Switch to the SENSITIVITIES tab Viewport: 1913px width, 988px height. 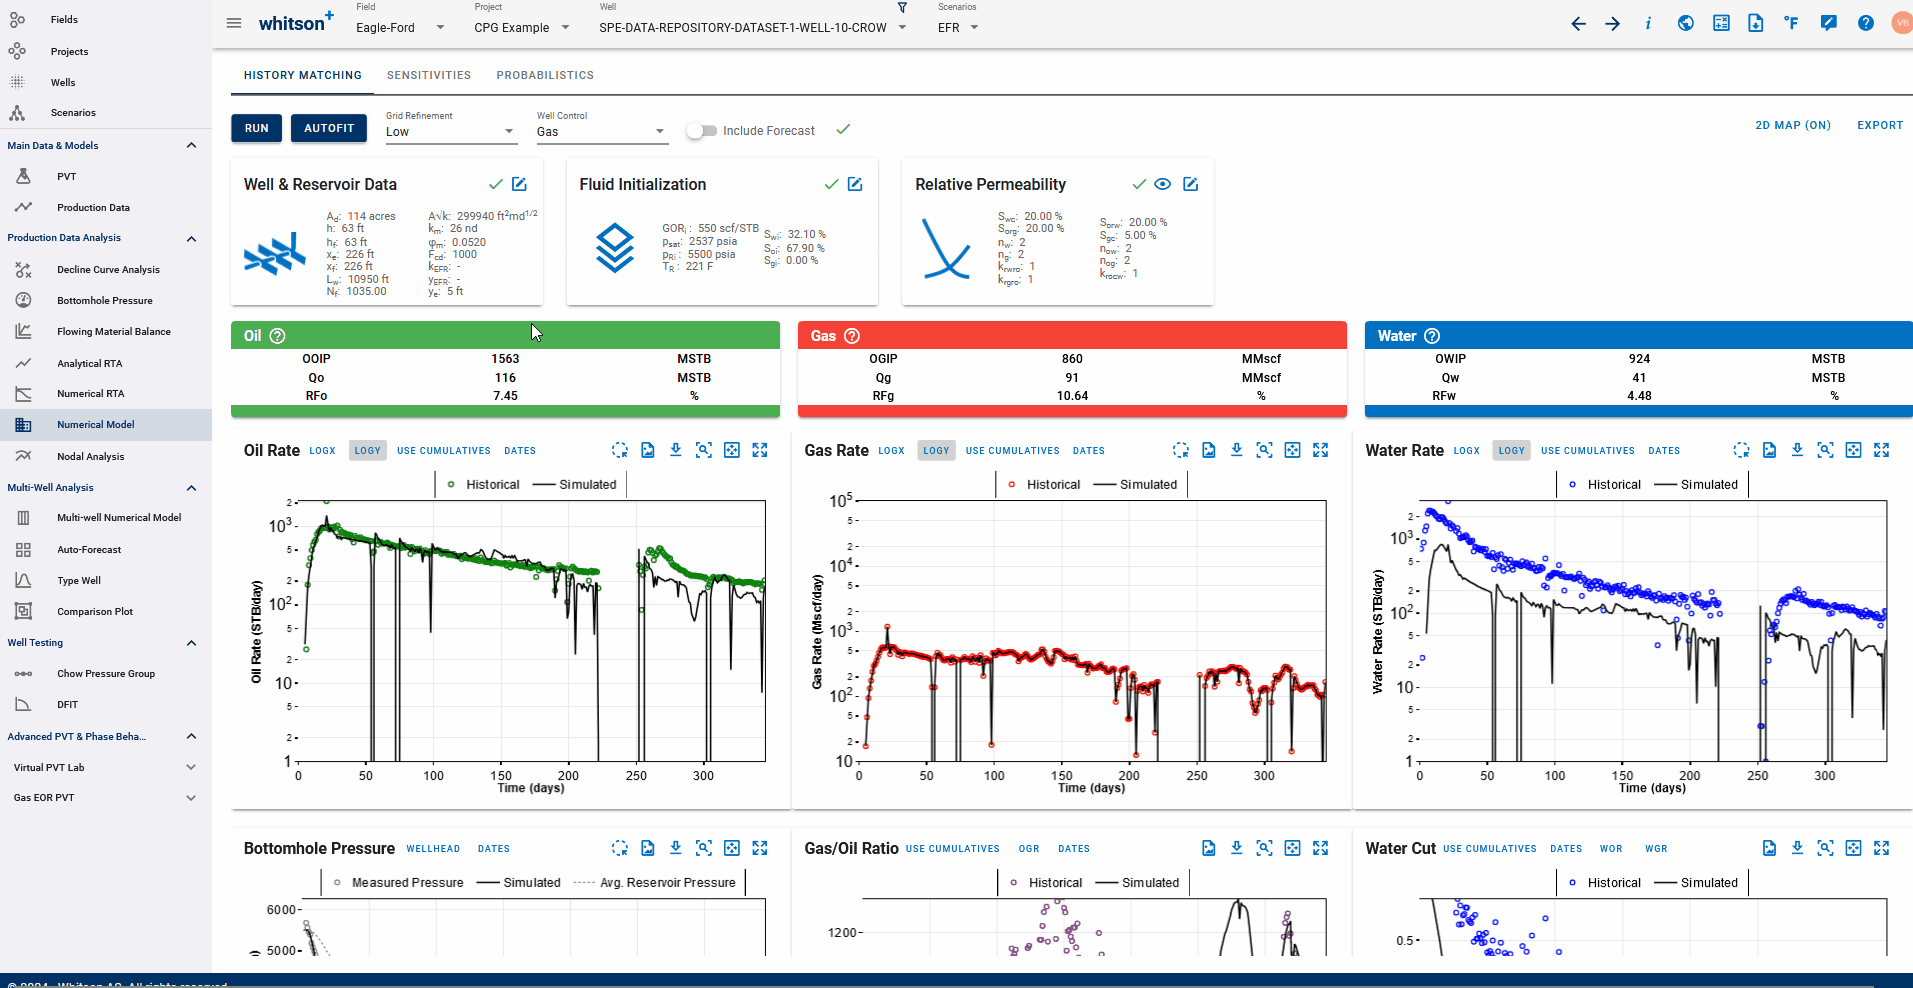tap(429, 75)
